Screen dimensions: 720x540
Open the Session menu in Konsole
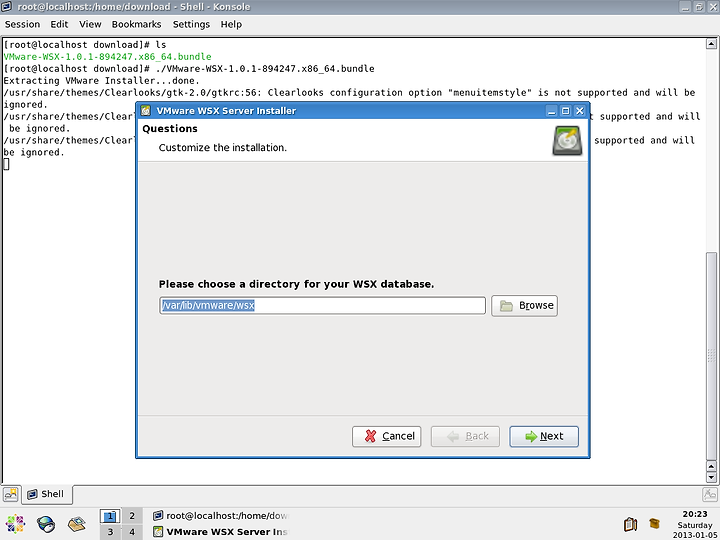click(22, 24)
